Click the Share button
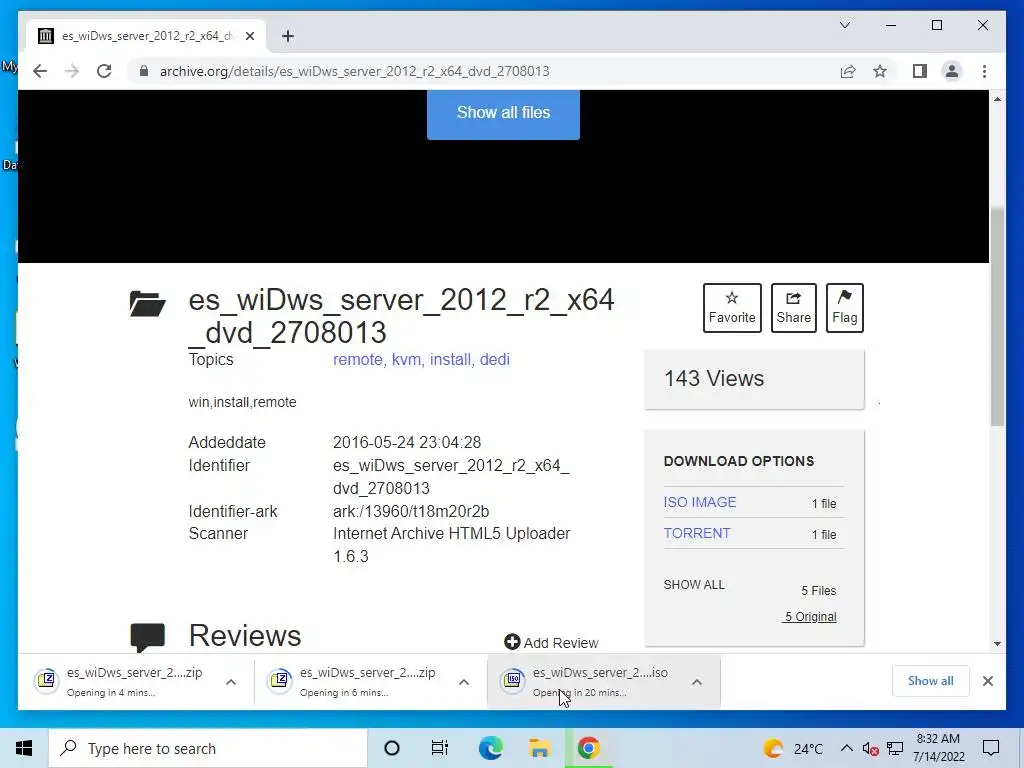 pyautogui.click(x=793, y=308)
